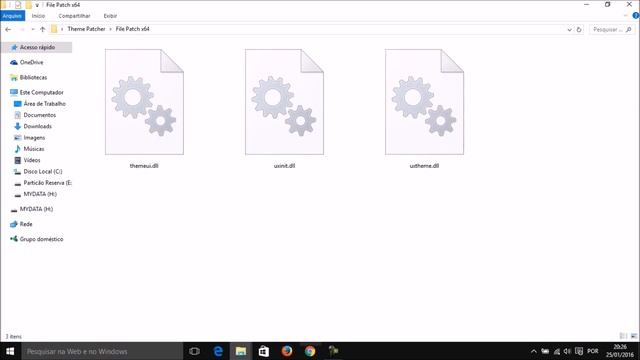This screenshot has height=360, width=640.
Task: Expand the ribbon with chevron
Action: (625, 16)
